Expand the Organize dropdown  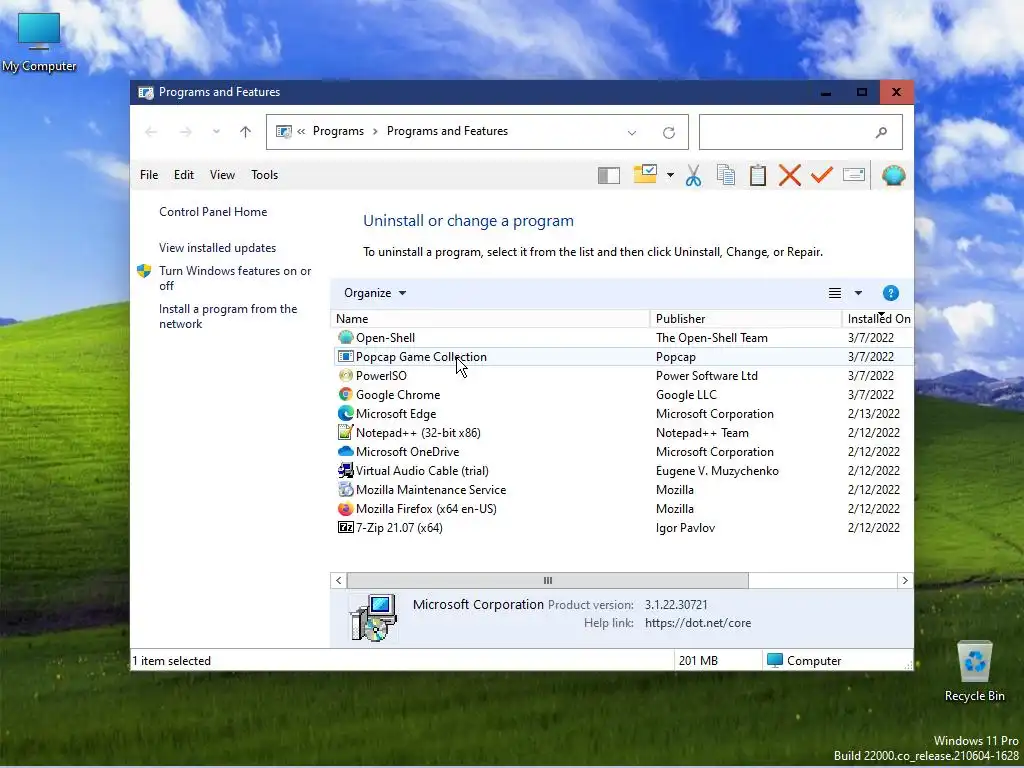tap(375, 293)
